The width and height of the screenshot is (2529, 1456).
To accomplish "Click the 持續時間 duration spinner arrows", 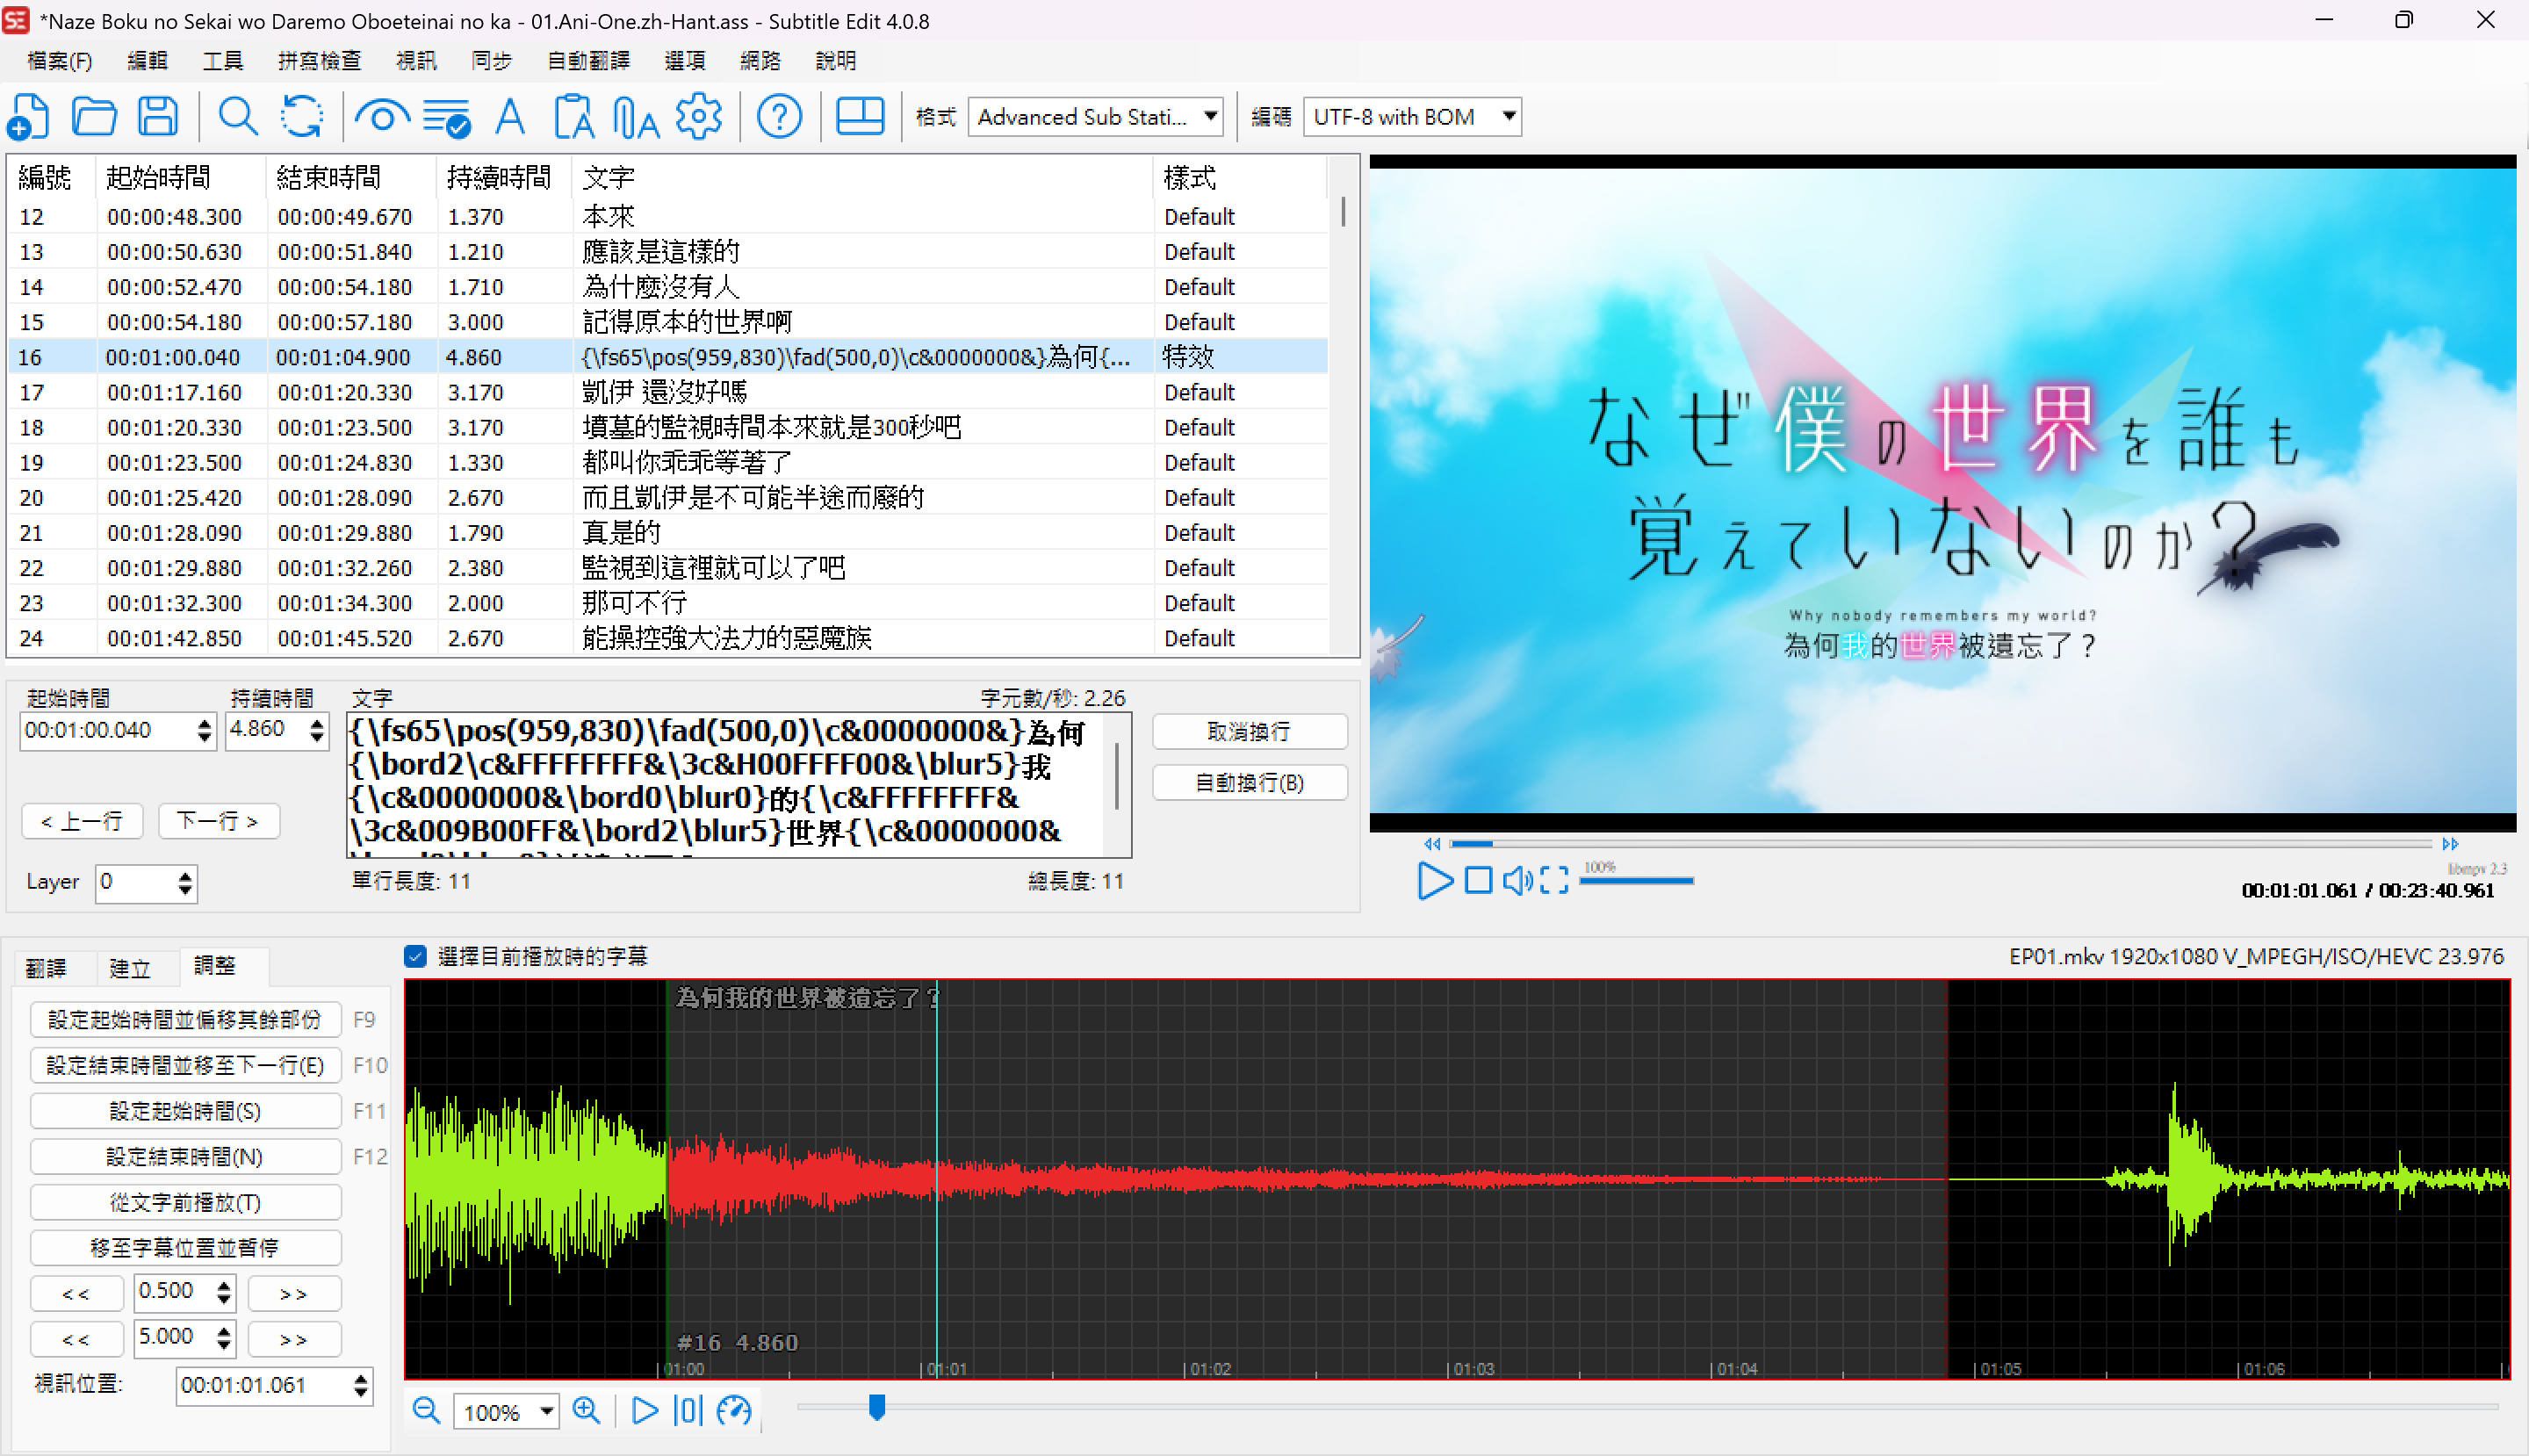I will tap(317, 730).
